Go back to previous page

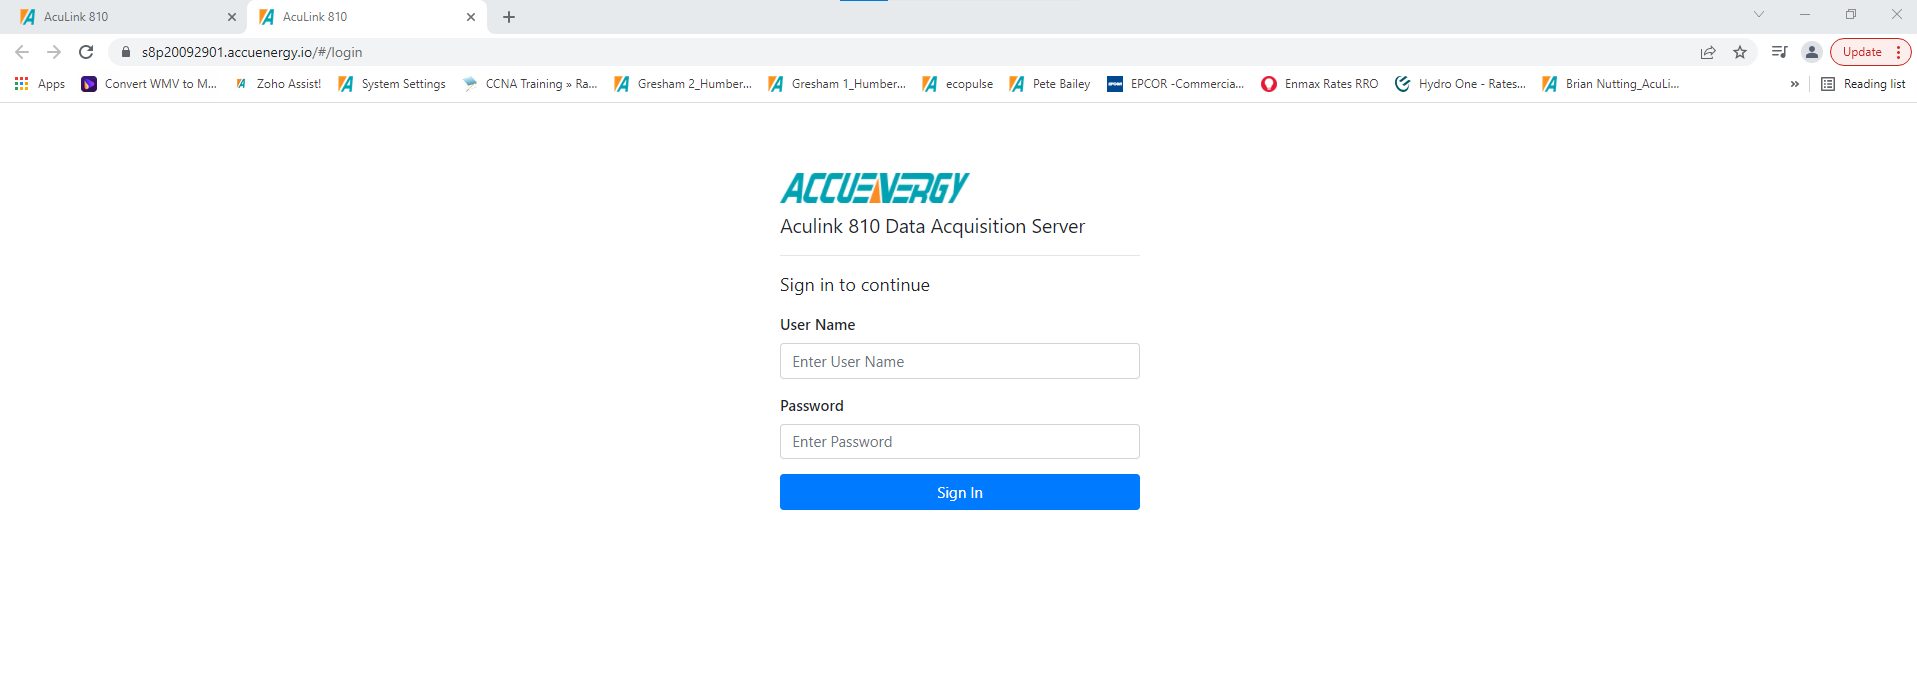pyautogui.click(x=22, y=52)
